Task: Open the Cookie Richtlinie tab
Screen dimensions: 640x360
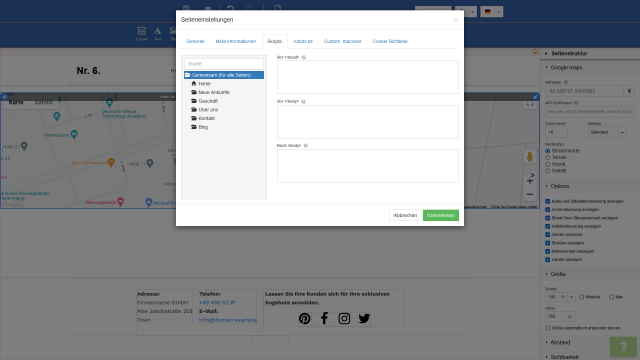Action: 390,42
